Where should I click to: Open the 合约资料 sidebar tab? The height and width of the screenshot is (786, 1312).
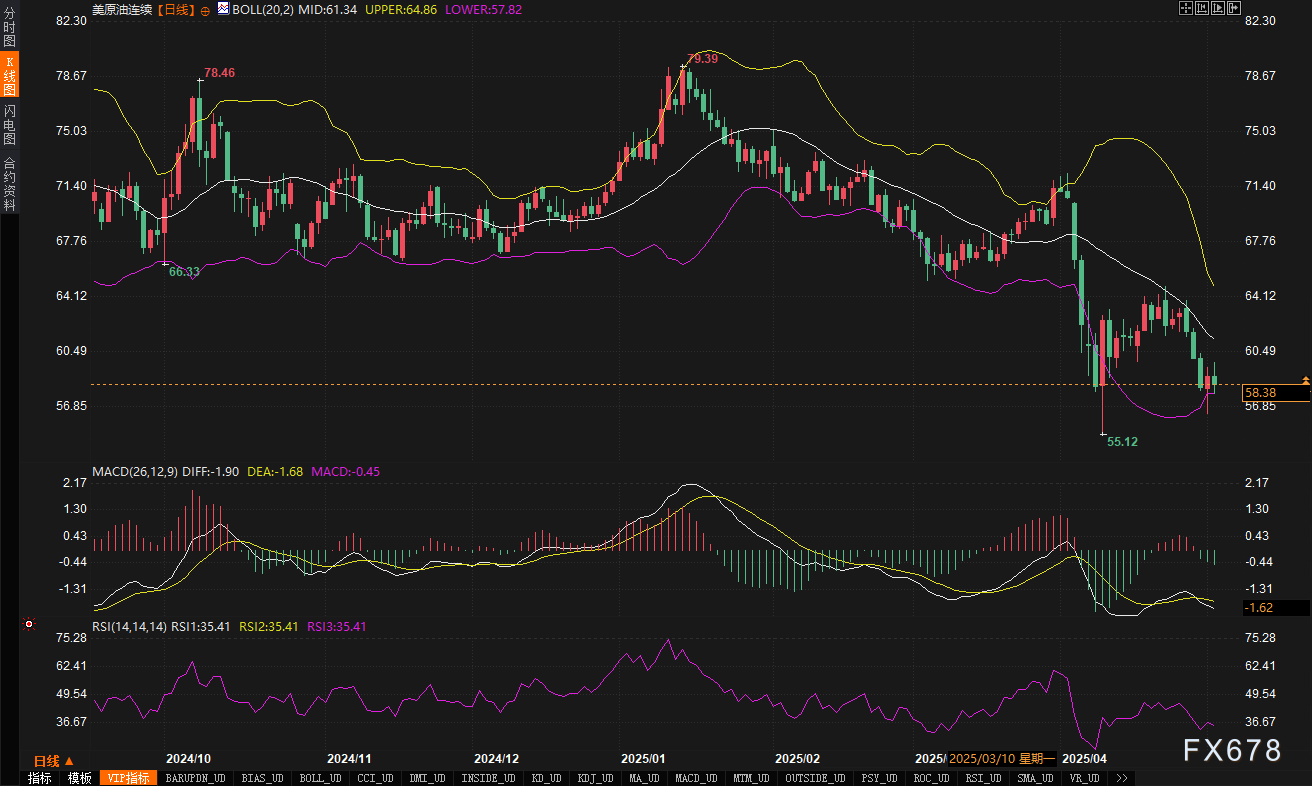pyautogui.click(x=9, y=183)
